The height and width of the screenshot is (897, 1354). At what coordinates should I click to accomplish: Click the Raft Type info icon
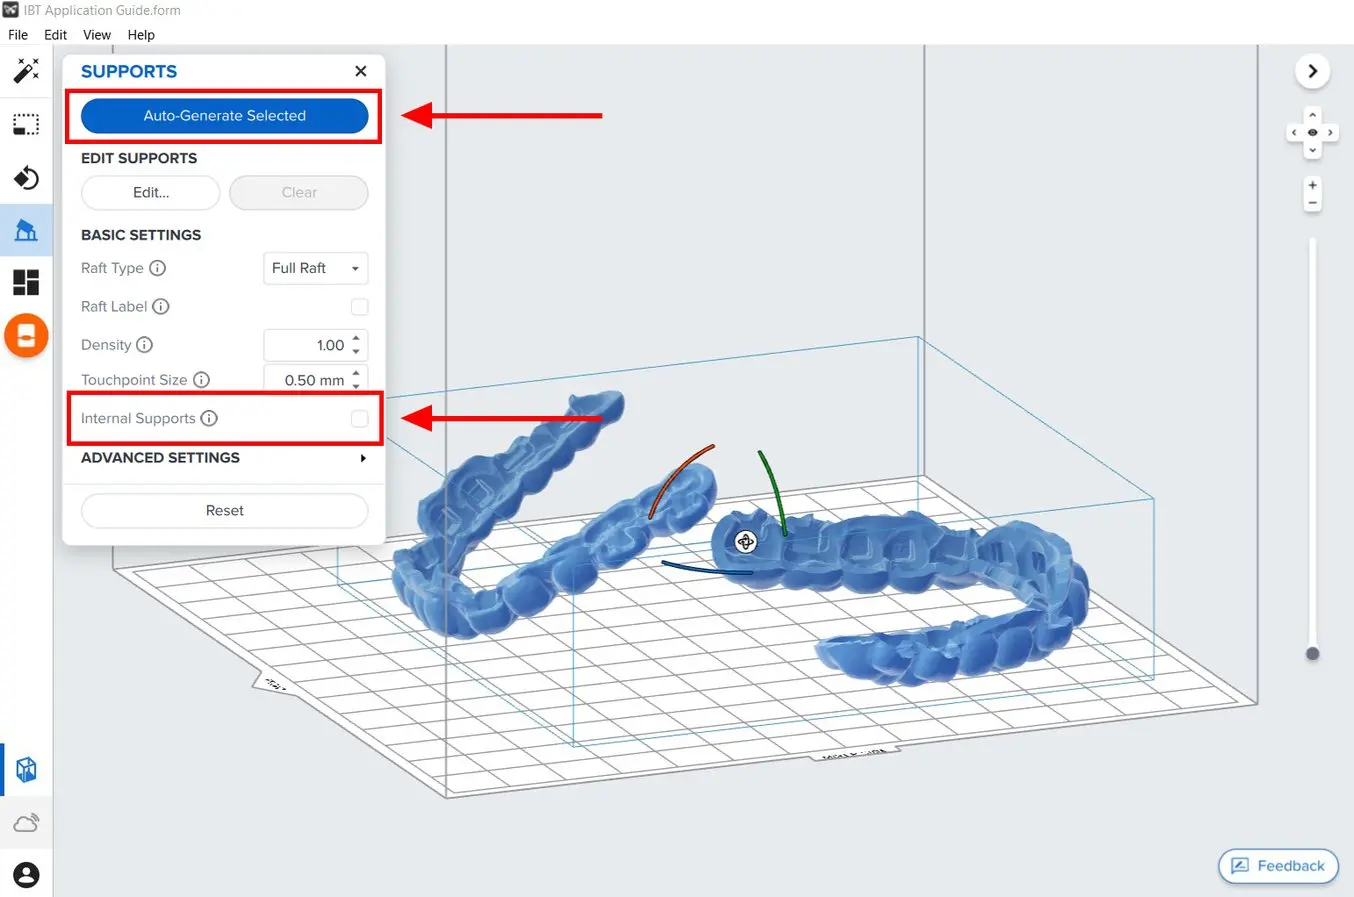(x=157, y=268)
